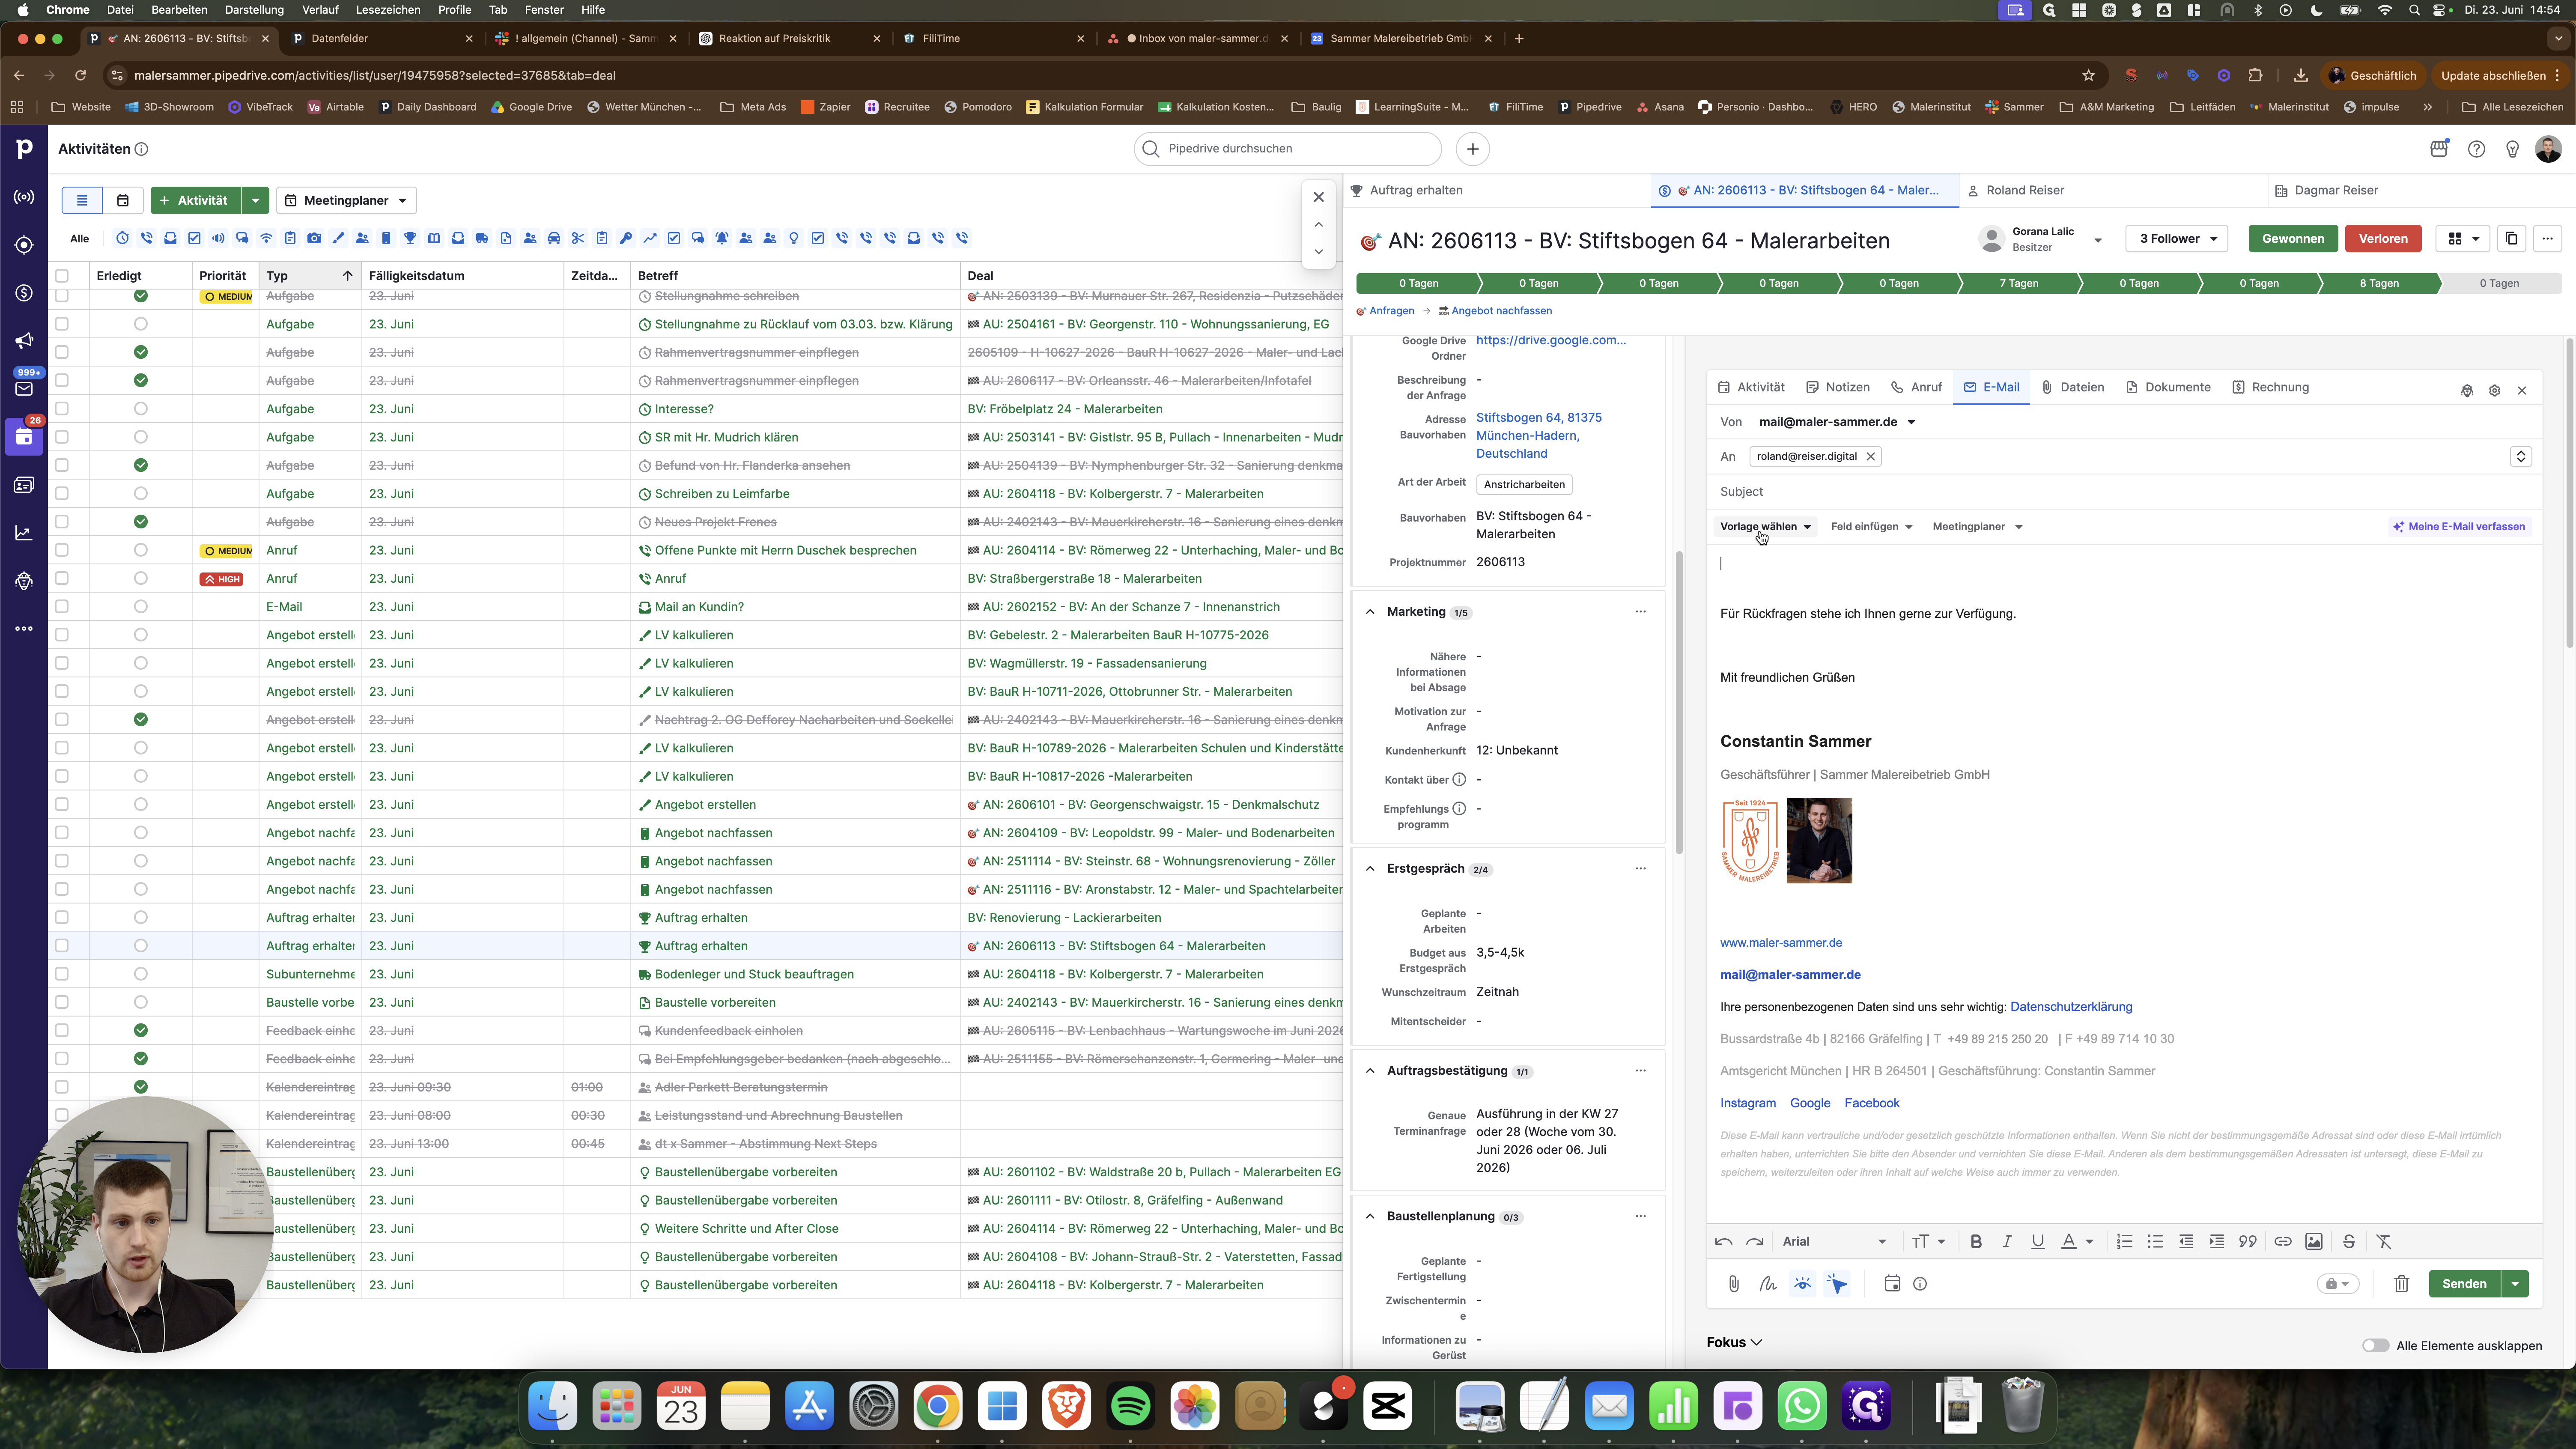Open the Leads radar icon in left sidebar
The width and height of the screenshot is (2576, 1449).
[x=24, y=197]
